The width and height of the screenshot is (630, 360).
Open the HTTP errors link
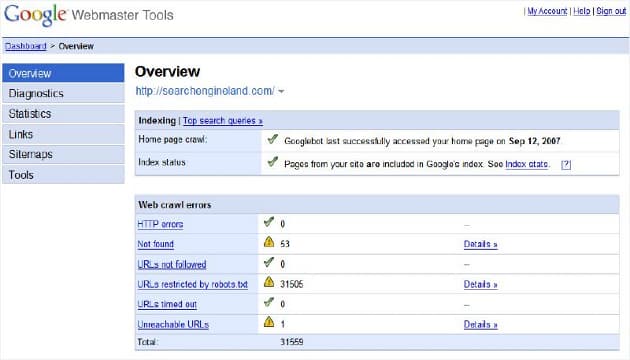160,224
